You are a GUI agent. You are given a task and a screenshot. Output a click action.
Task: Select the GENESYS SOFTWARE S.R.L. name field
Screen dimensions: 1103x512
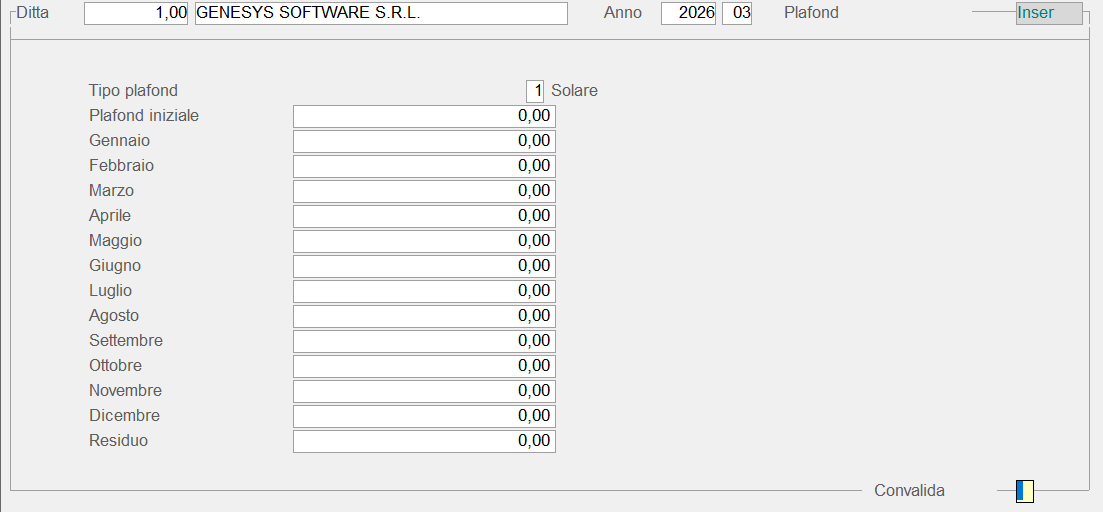381,13
